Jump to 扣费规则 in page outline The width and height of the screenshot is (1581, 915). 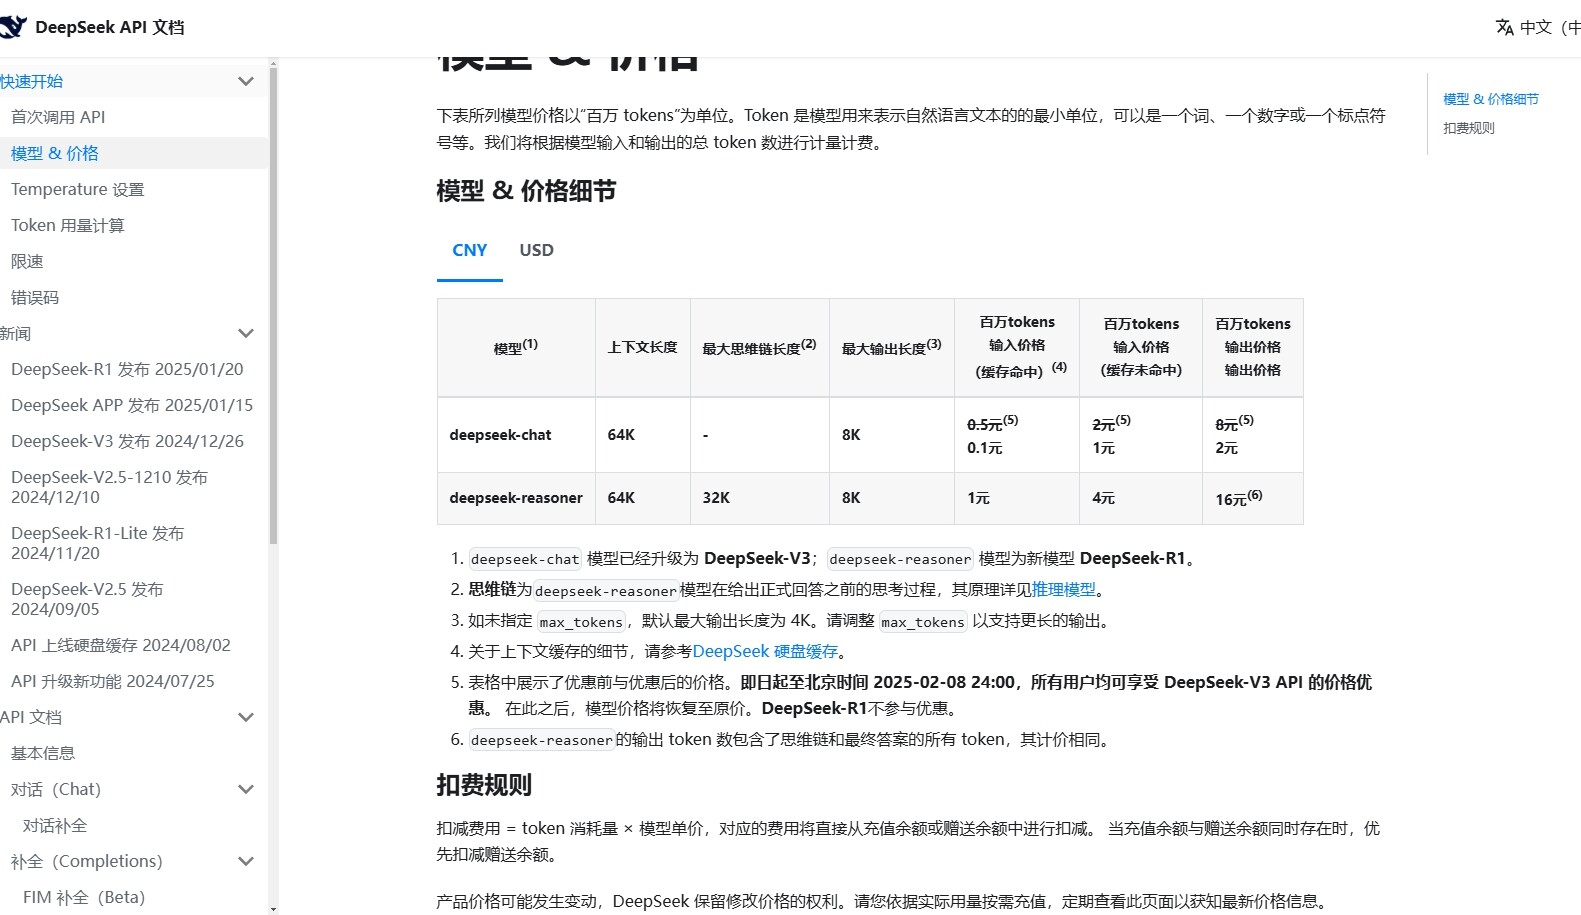point(1468,128)
